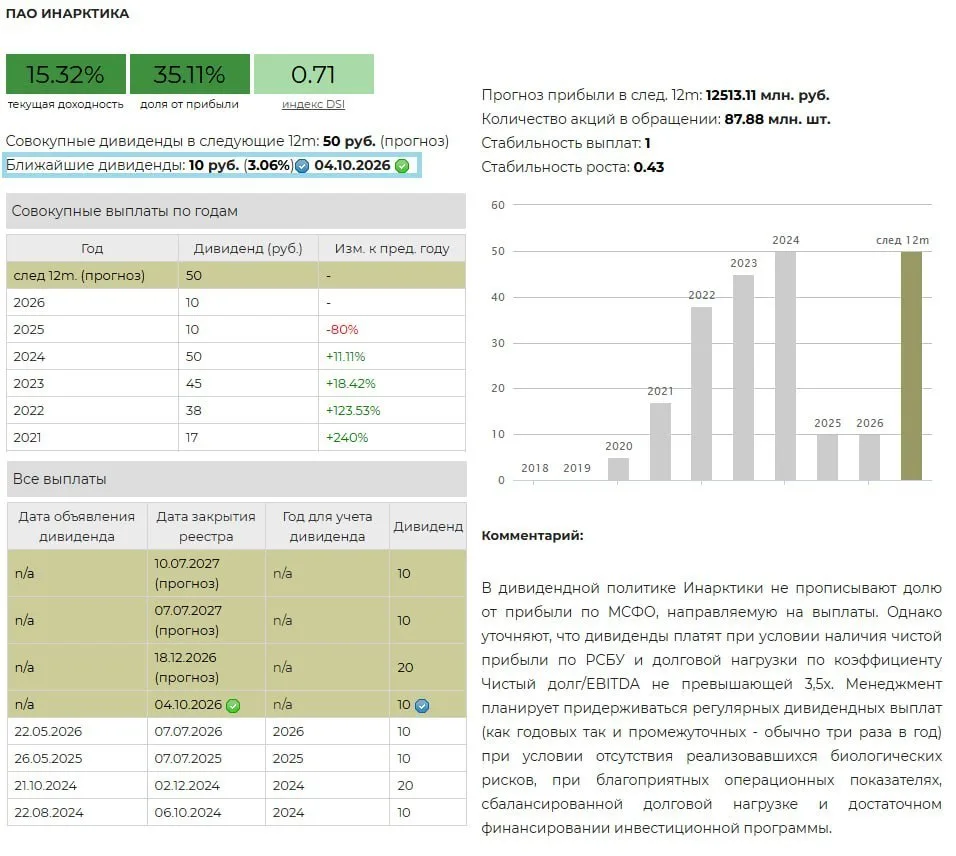Click the +123.53% change value
This screenshot has width=956, height=856.
pyautogui.click(x=353, y=410)
